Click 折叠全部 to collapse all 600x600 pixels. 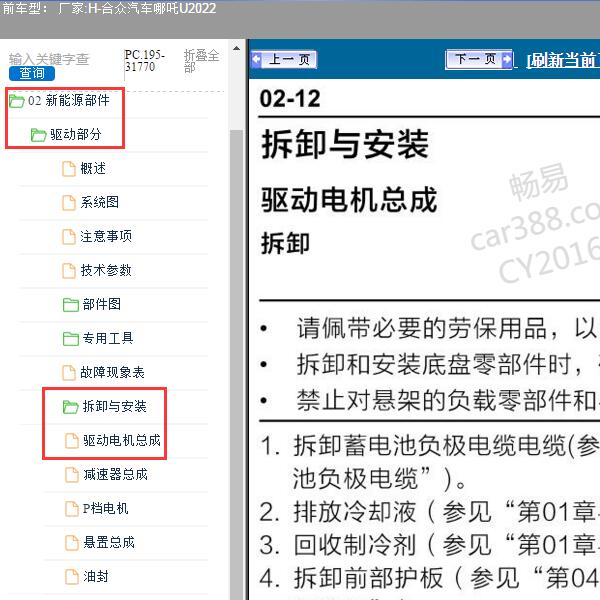click(x=201, y=61)
